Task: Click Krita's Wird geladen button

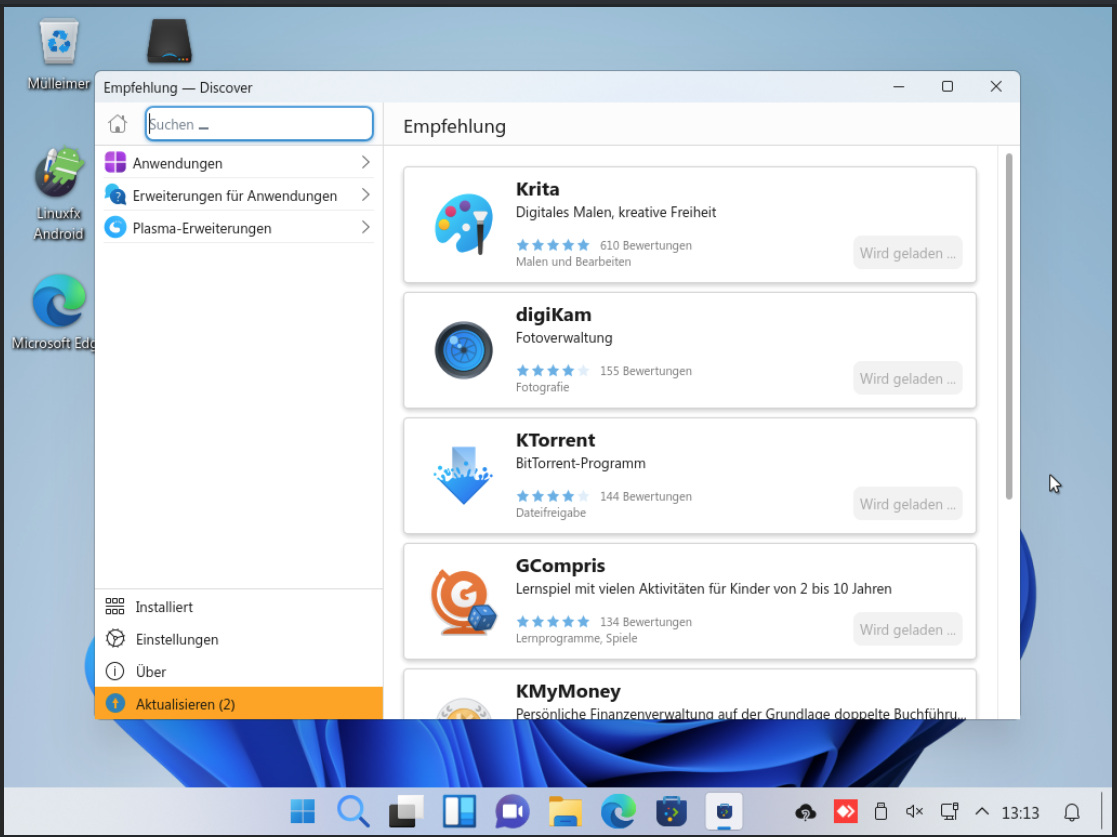Action: (908, 253)
